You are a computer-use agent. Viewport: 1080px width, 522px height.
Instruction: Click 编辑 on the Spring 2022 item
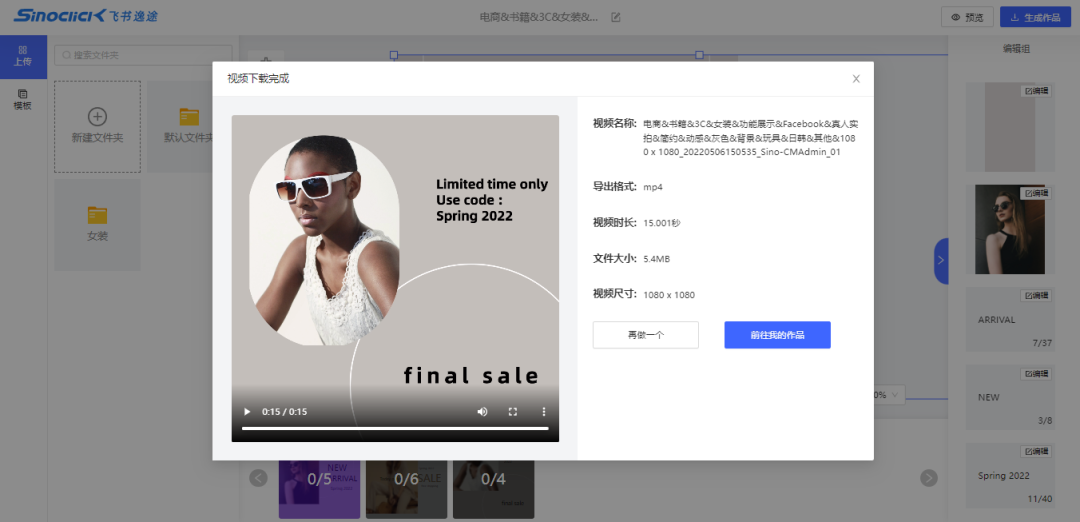pyautogui.click(x=1037, y=451)
